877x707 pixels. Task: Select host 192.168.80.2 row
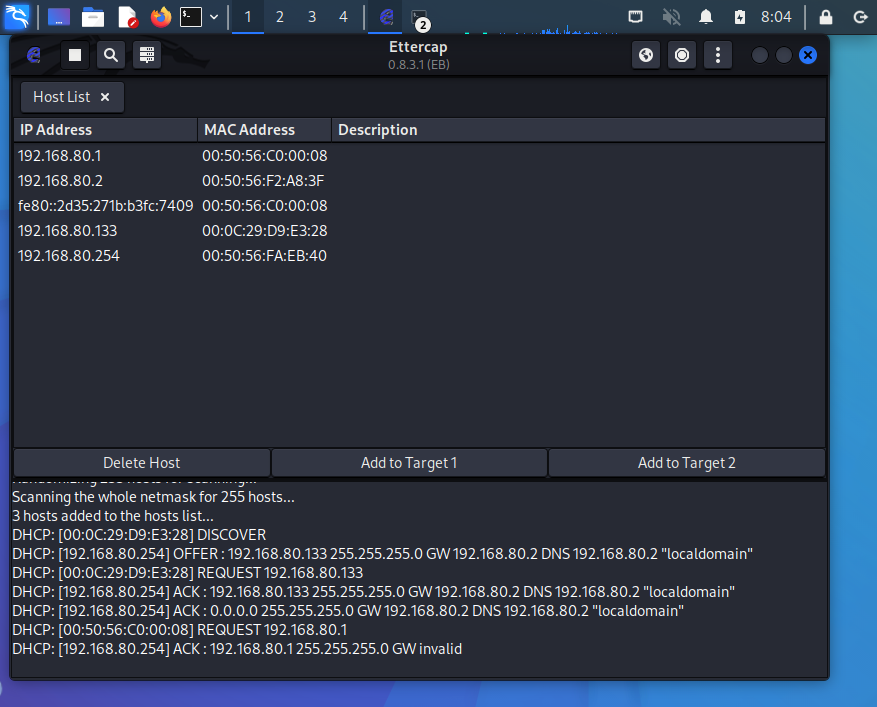click(x=419, y=181)
